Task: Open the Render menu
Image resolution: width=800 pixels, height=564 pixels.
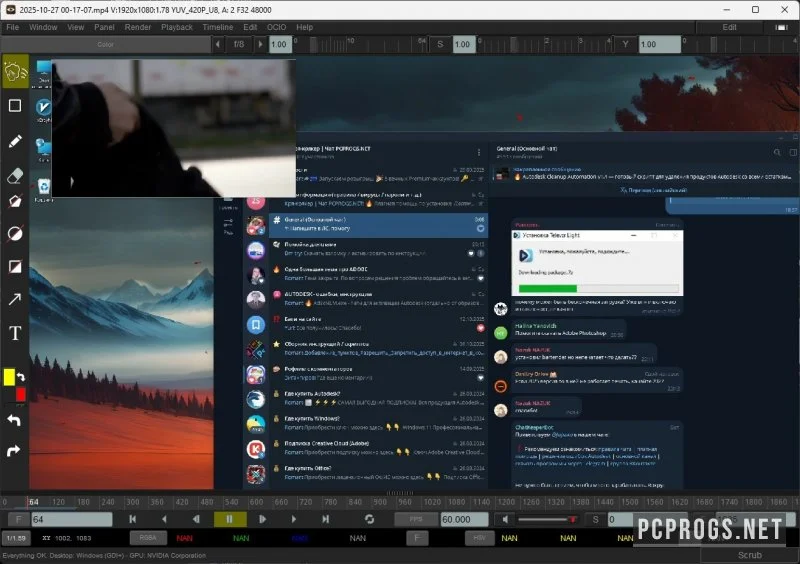Action: pos(138,27)
